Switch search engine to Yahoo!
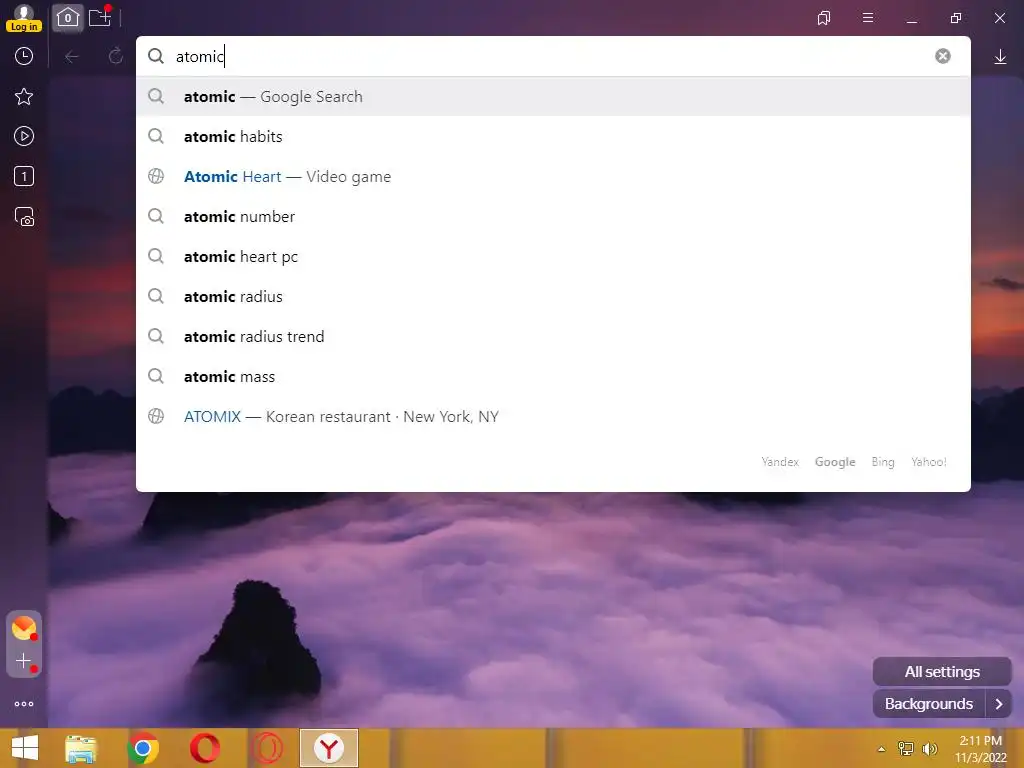 (929, 462)
